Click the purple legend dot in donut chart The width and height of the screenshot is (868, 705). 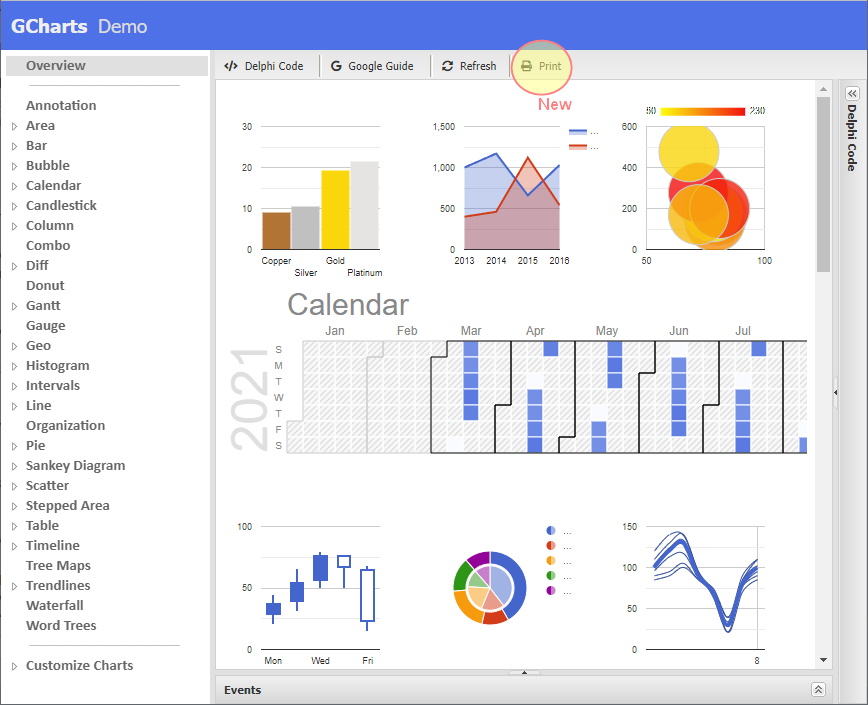coord(551,590)
